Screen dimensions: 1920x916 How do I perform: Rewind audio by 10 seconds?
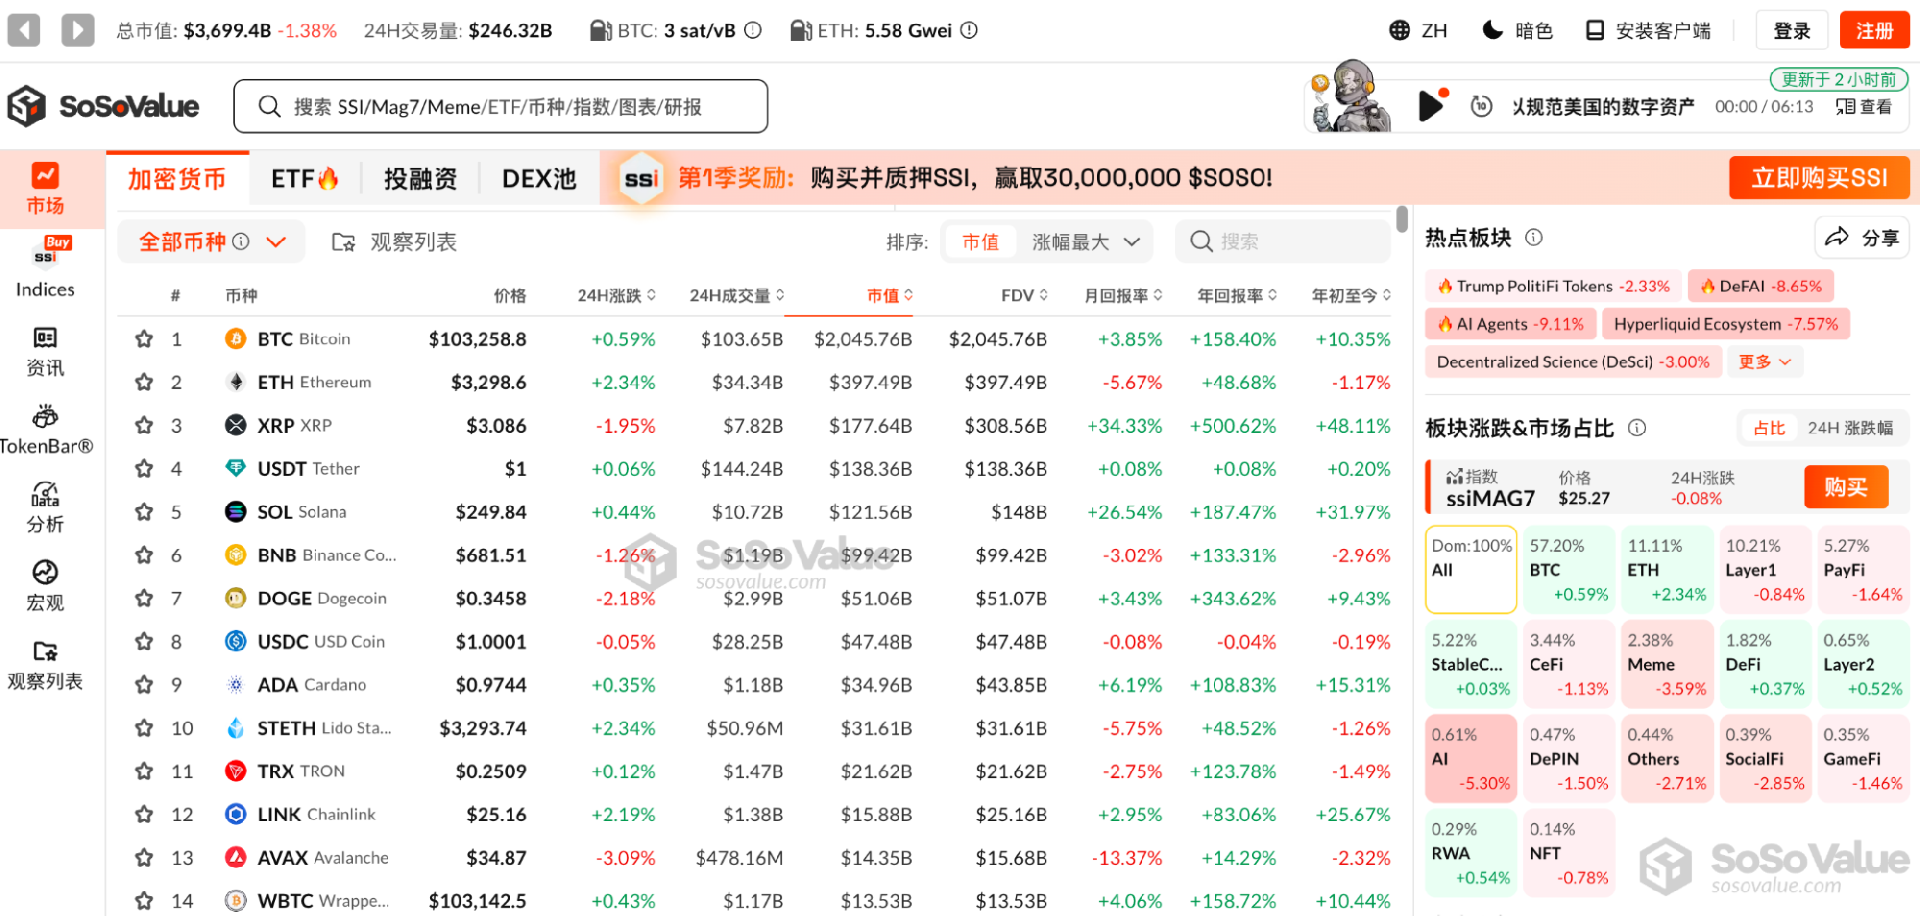pyautogui.click(x=1481, y=106)
